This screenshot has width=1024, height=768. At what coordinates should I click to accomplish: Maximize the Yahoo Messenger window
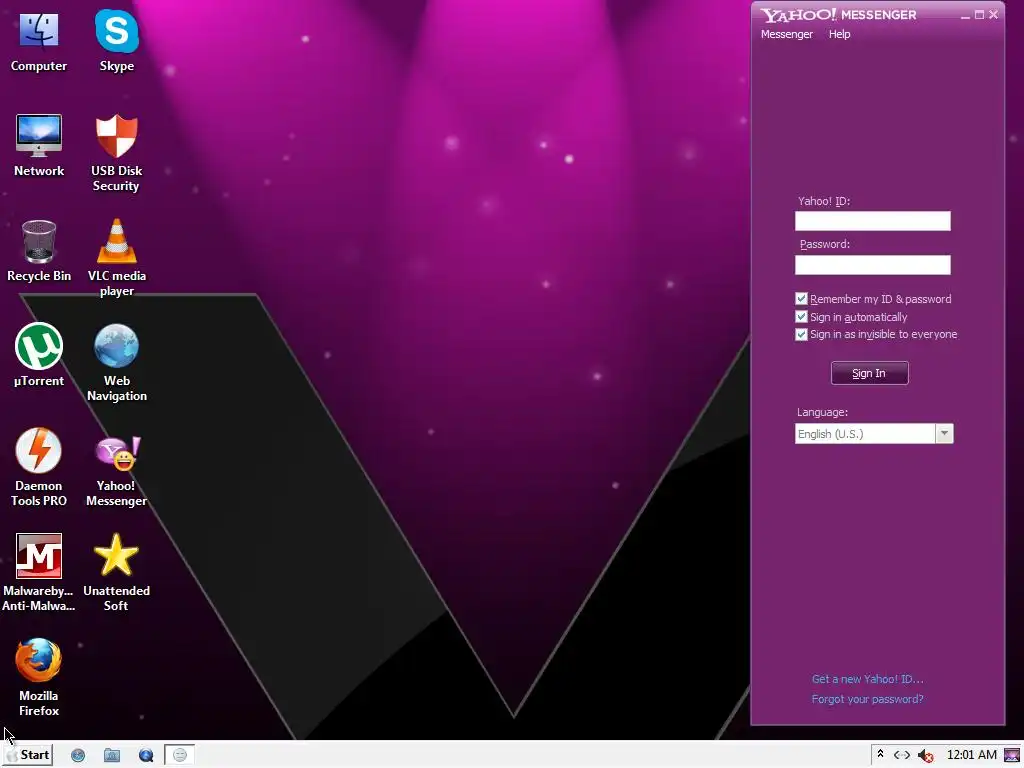[x=979, y=15]
